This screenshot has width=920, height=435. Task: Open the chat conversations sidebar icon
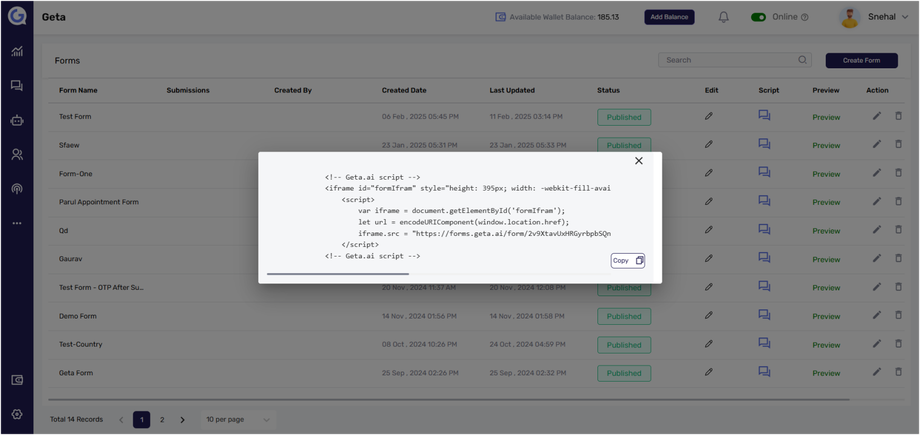(x=17, y=86)
